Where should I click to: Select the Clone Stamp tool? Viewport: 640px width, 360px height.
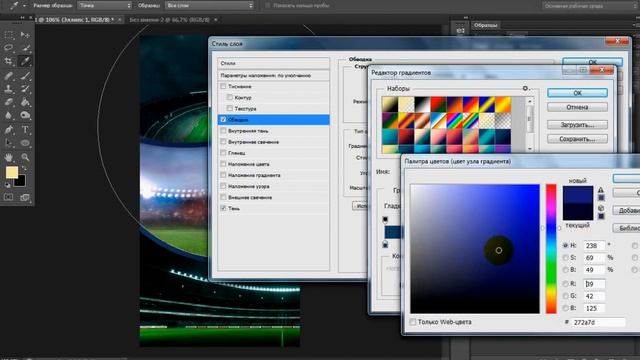click(x=9, y=89)
